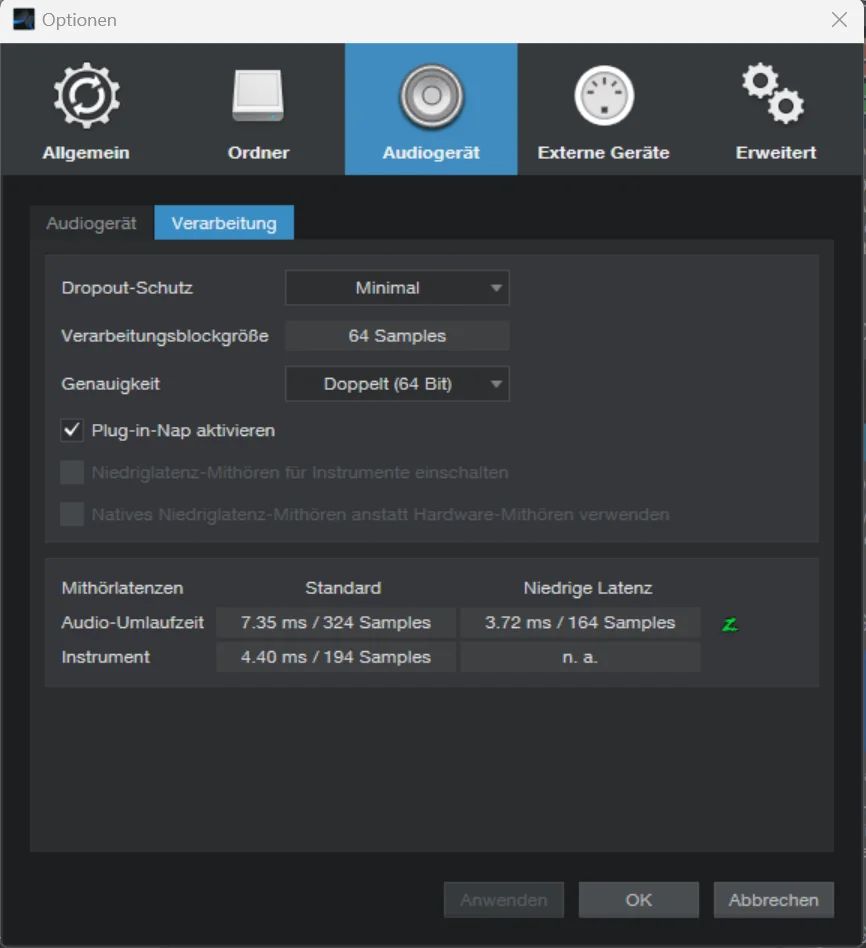Click the Instrument row label
Viewport: 866px width, 948px height.
coord(105,657)
